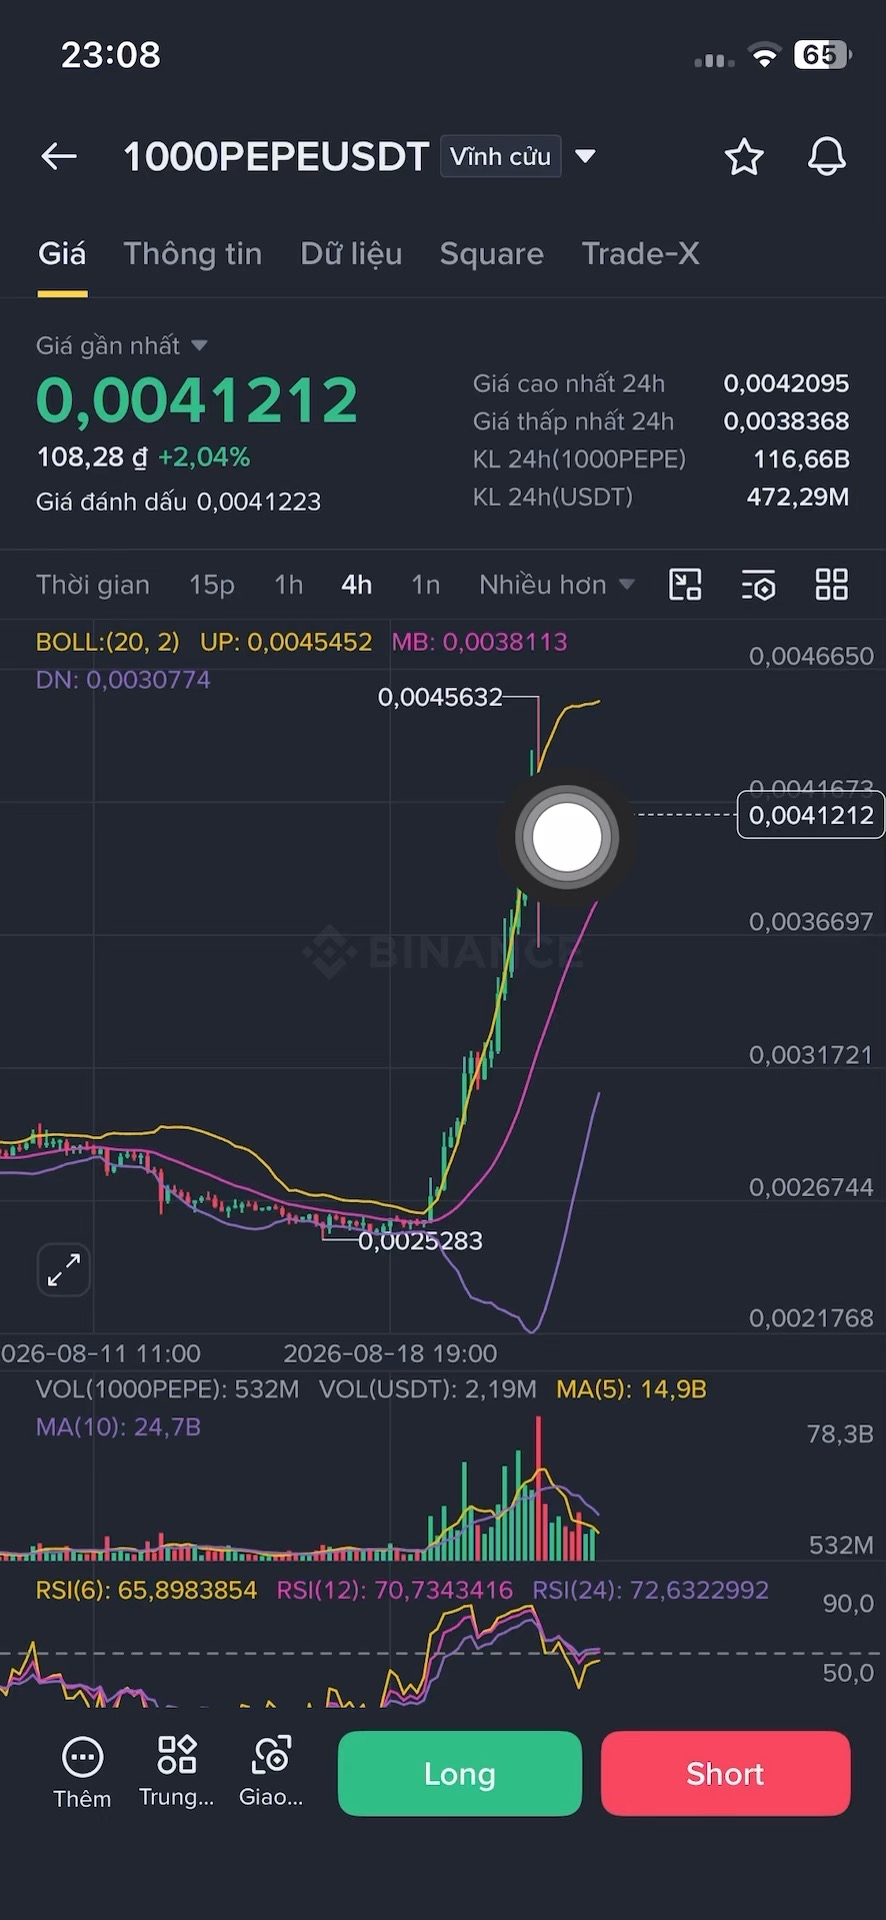Tap the back arrow icon
The image size is (886, 1920).
click(59, 156)
